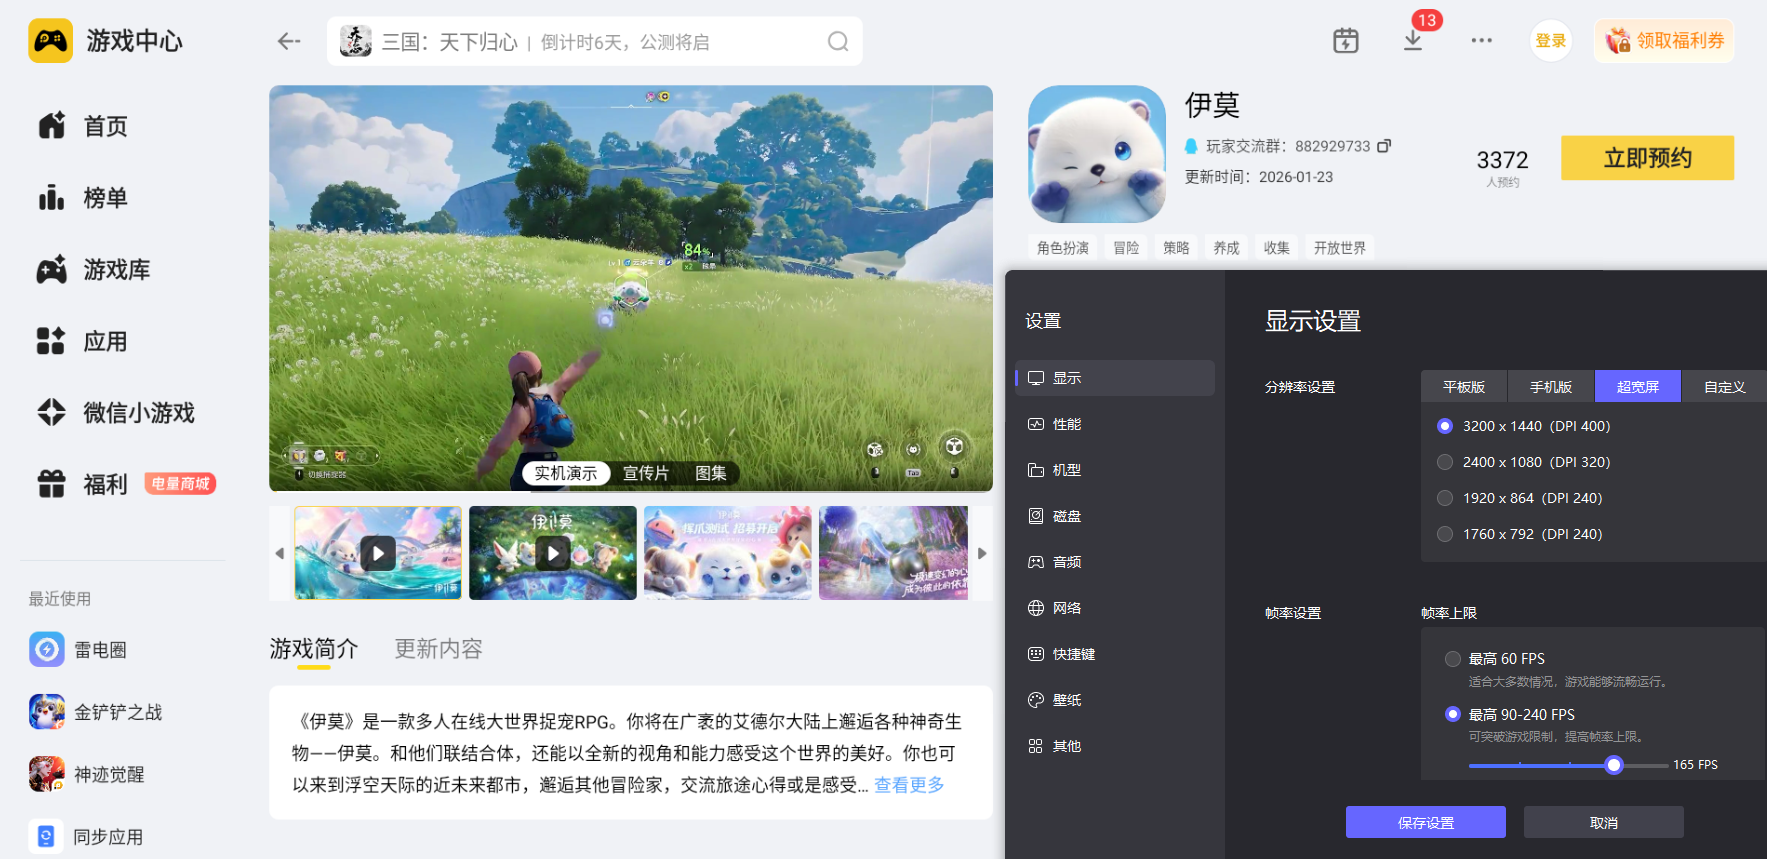
Task: Switch to 自定义 resolution tab
Action: (x=1725, y=387)
